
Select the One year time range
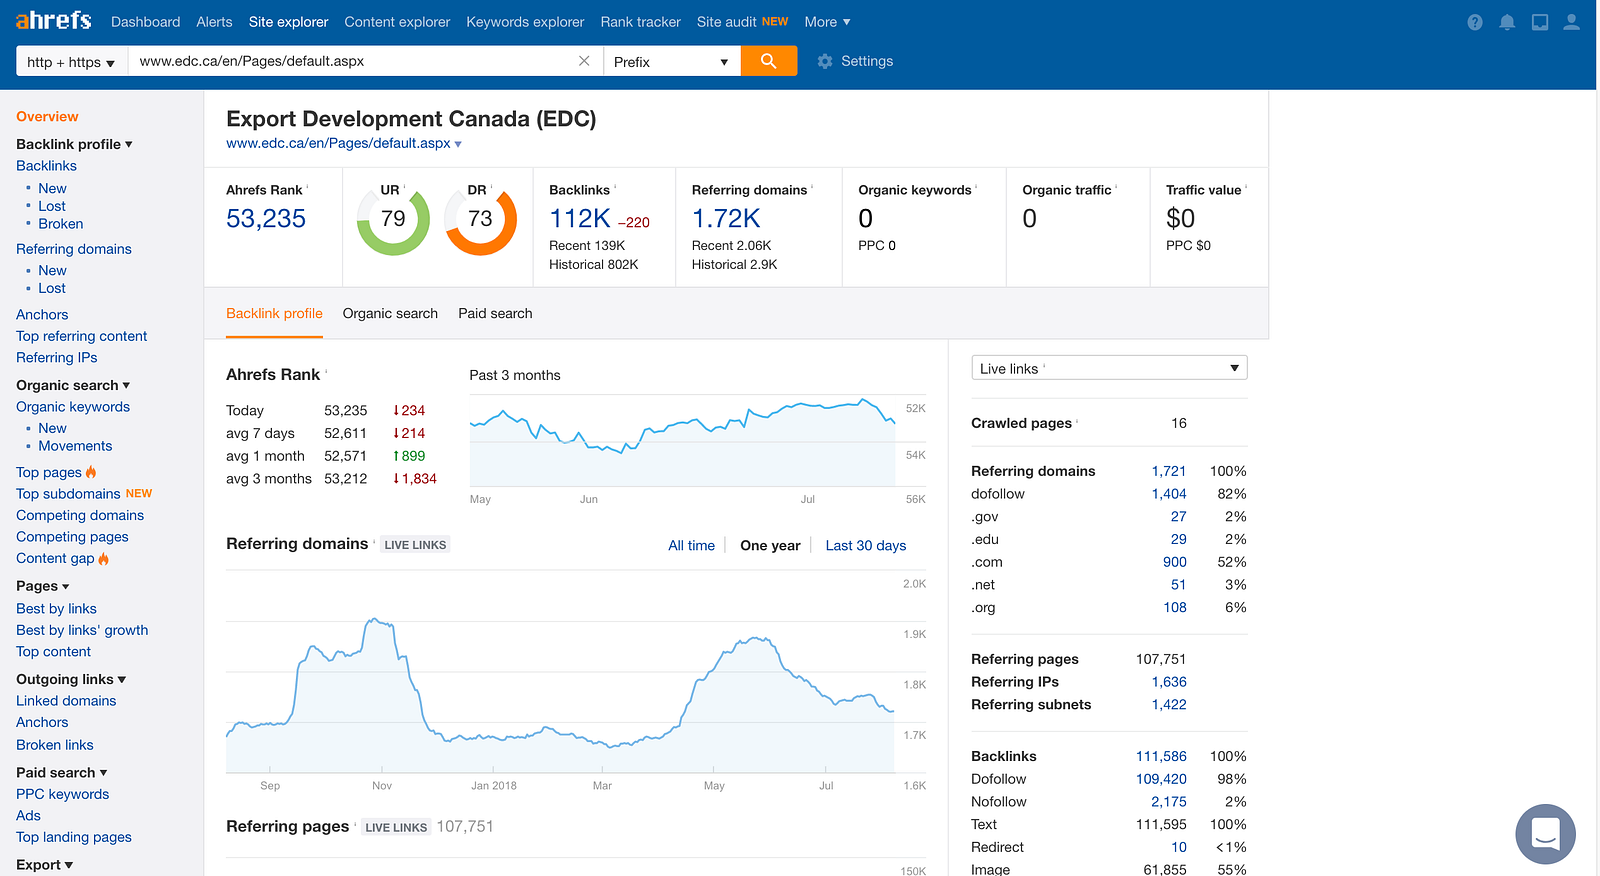tap(770, 545)
